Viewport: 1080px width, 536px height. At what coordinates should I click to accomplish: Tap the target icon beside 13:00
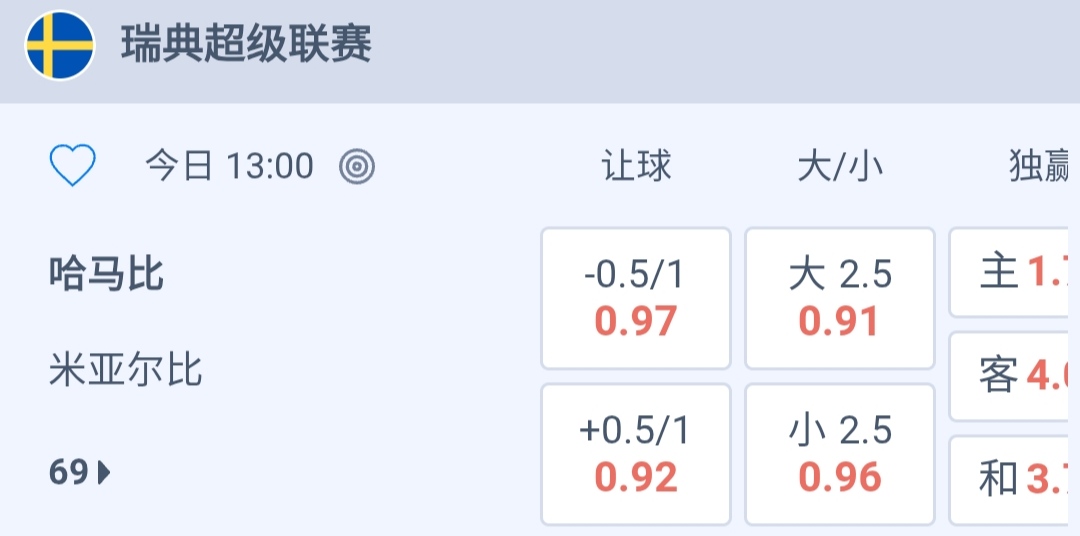[357, 167]
